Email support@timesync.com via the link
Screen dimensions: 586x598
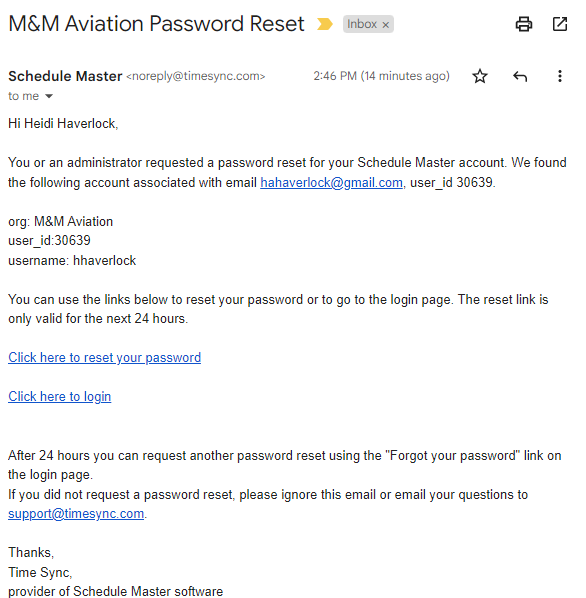coord(76,514)
